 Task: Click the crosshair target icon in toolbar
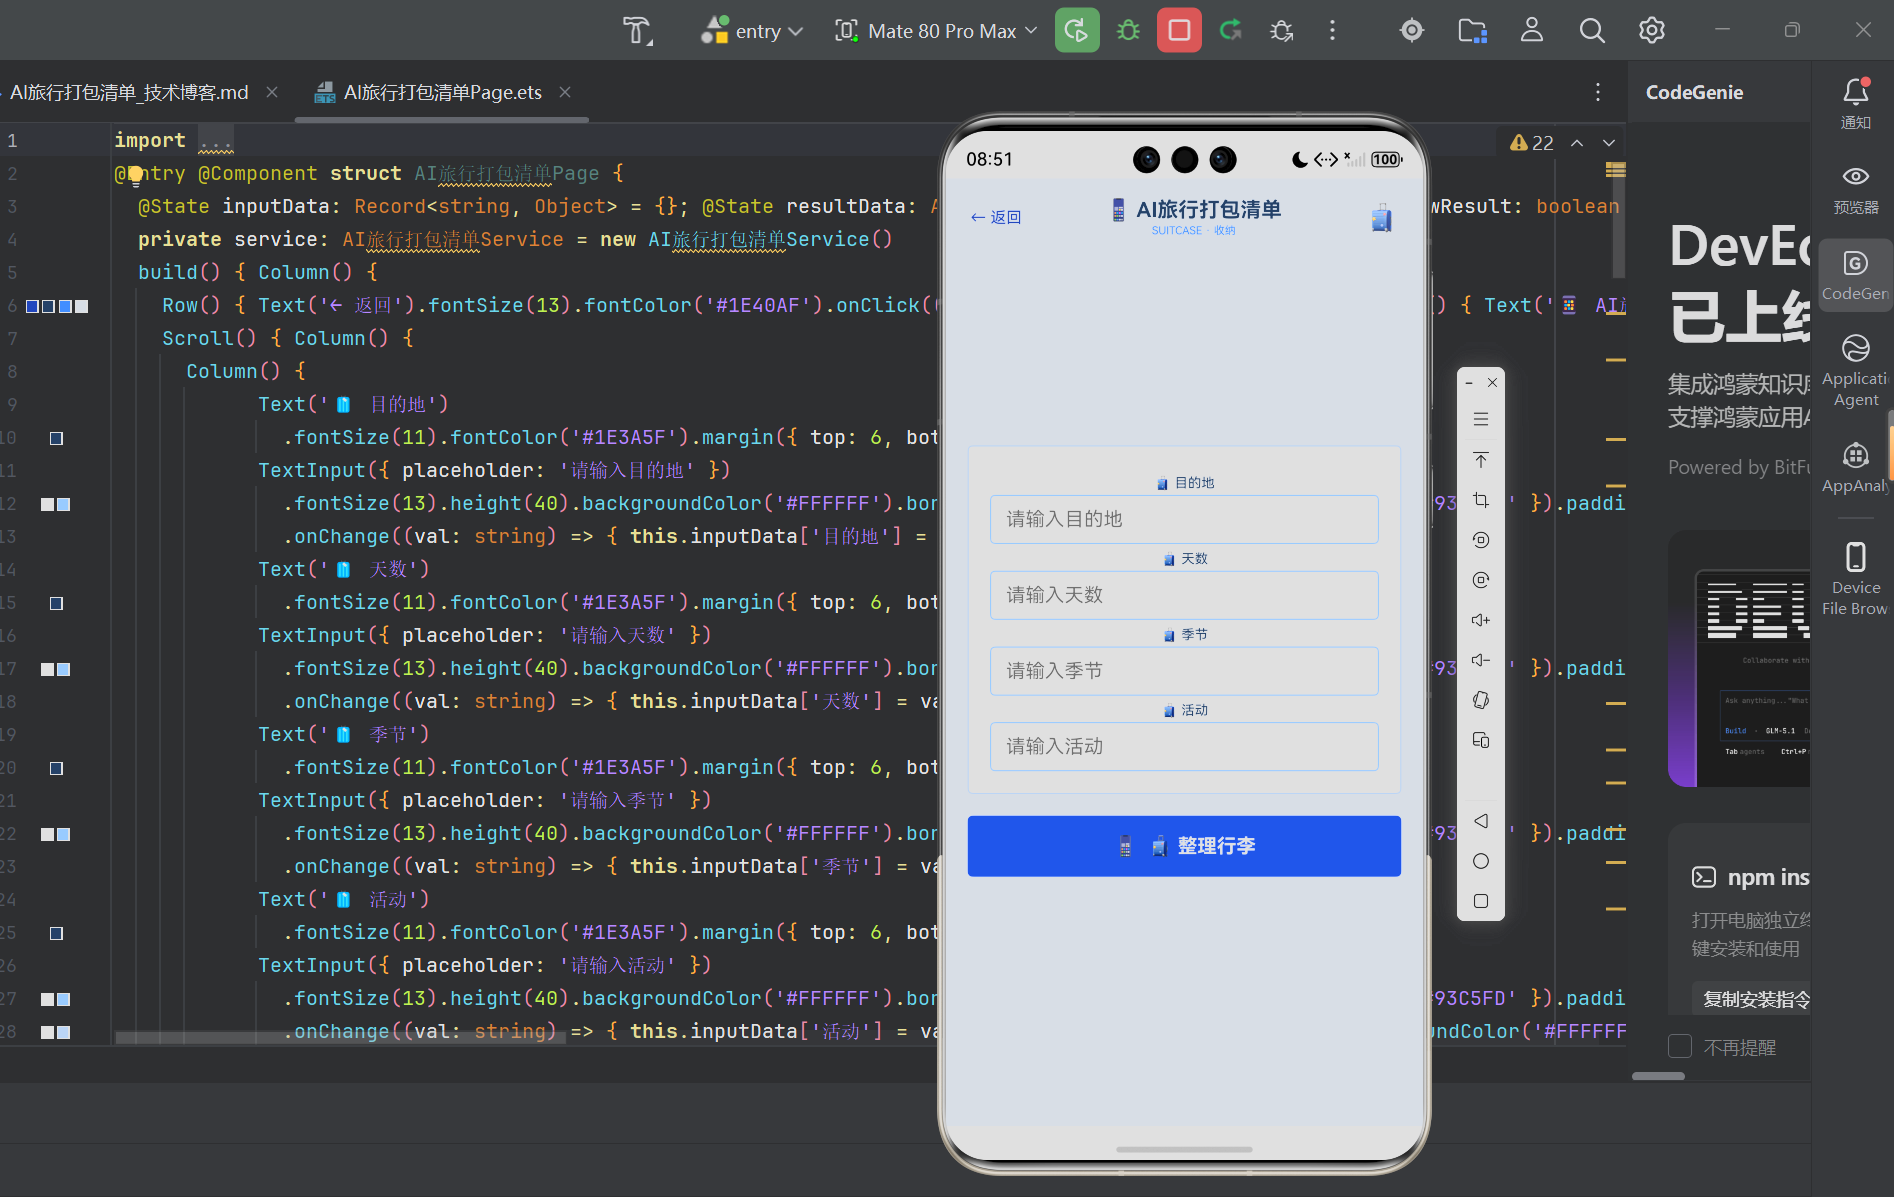(1412, 31)
